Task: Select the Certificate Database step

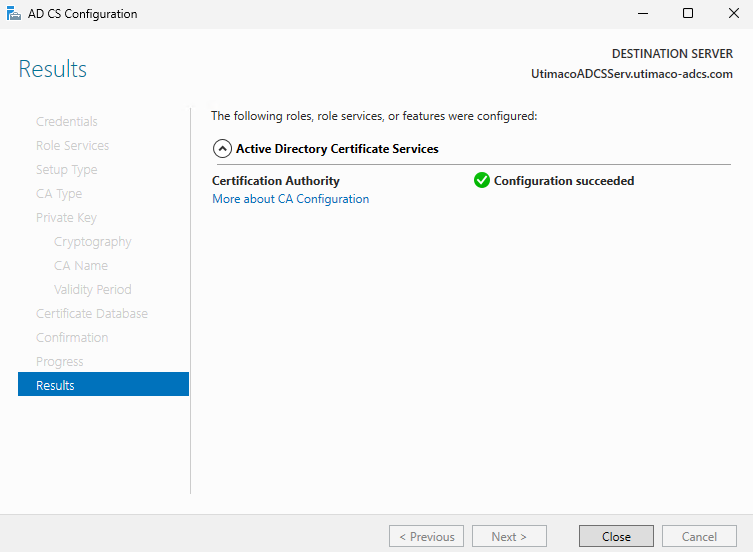Action: click(x=91, y=314)
